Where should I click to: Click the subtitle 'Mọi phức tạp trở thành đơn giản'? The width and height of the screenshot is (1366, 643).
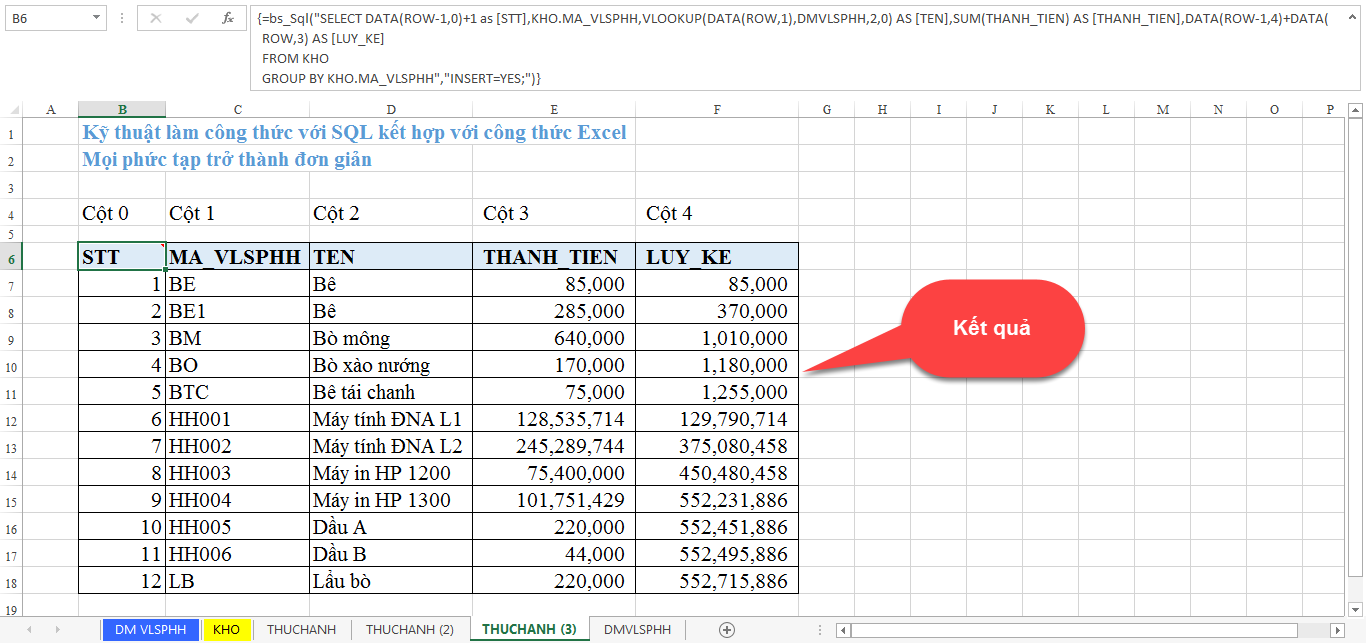pyautogui.click(x=227, y=159)
